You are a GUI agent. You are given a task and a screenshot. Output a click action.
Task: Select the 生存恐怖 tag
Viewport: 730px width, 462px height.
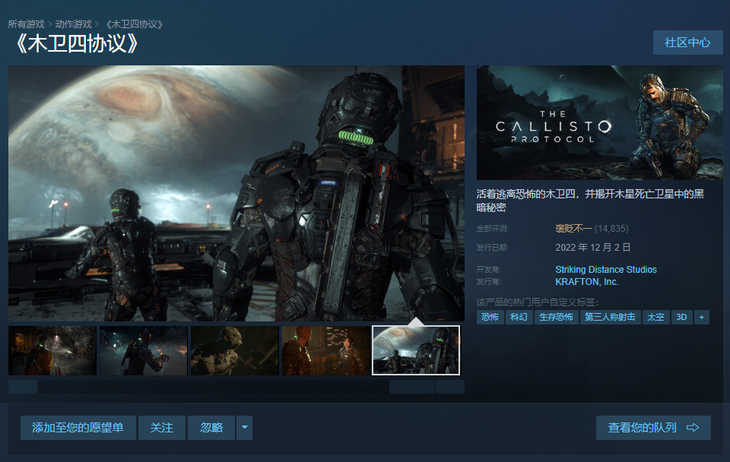click(556, 317)
